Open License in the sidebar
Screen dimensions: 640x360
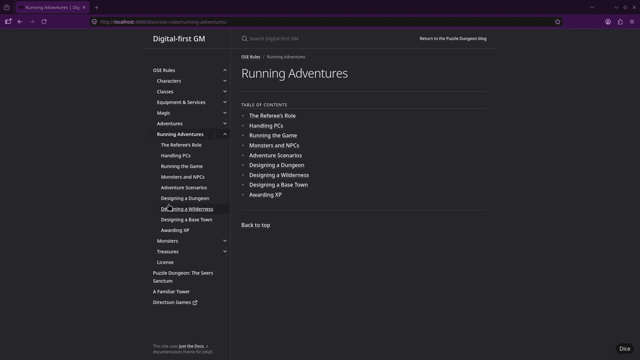pyautogui.click(x=165, y=262)
